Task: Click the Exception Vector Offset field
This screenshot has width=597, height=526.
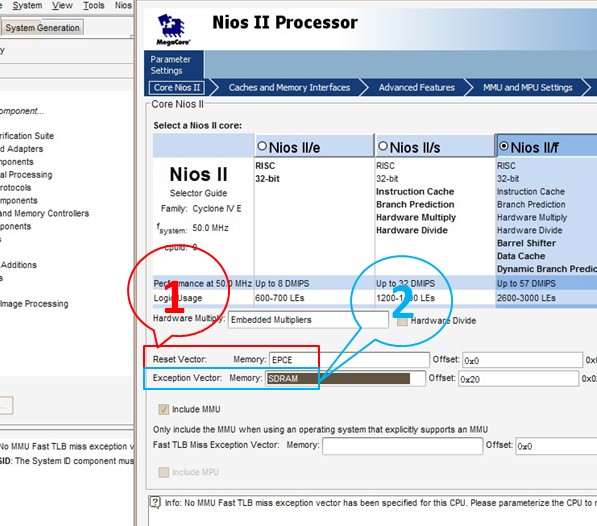Action: click(x=518, y=379)
